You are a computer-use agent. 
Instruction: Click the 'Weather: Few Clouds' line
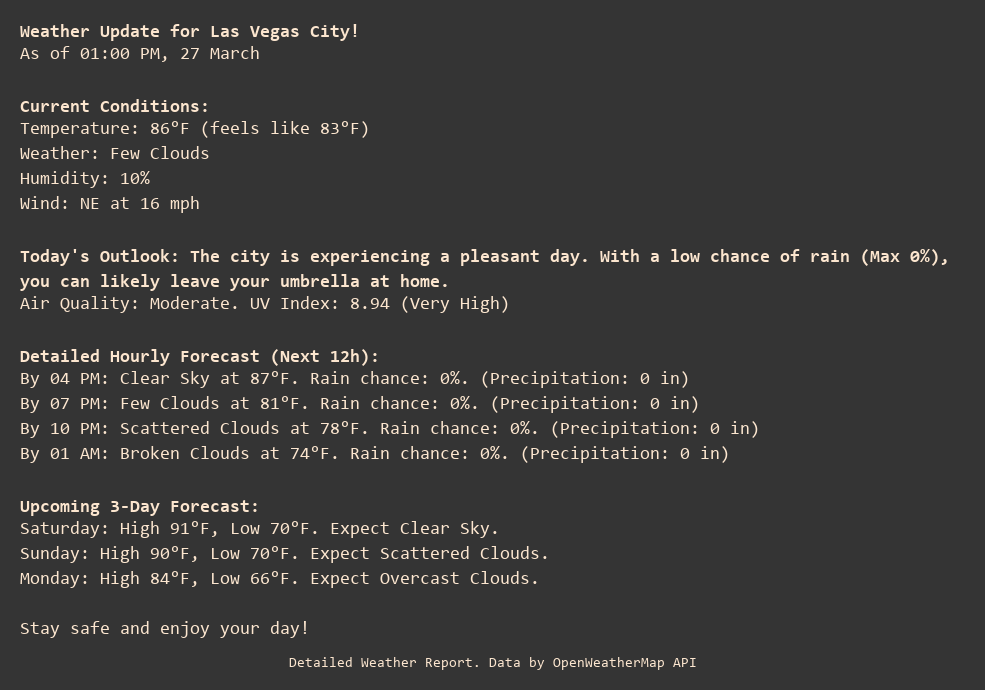click(114, 153)
